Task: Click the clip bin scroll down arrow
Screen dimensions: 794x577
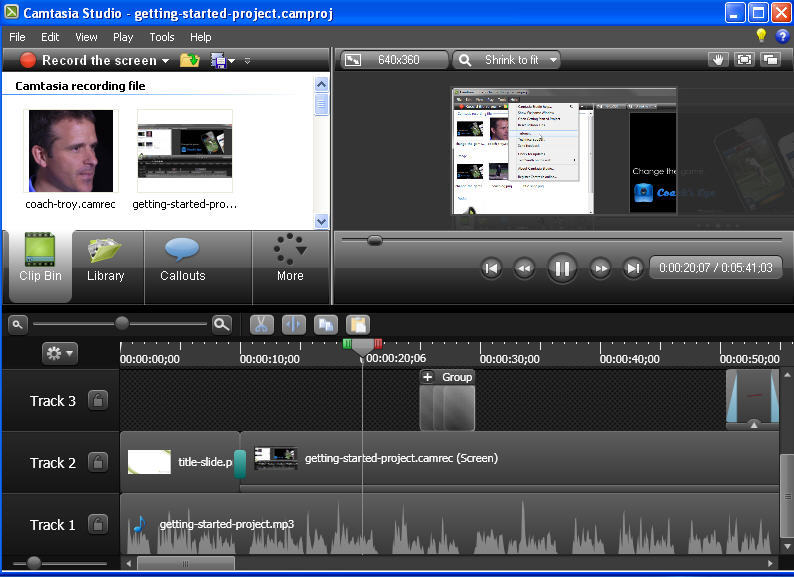Action: (x=321, y=221)
